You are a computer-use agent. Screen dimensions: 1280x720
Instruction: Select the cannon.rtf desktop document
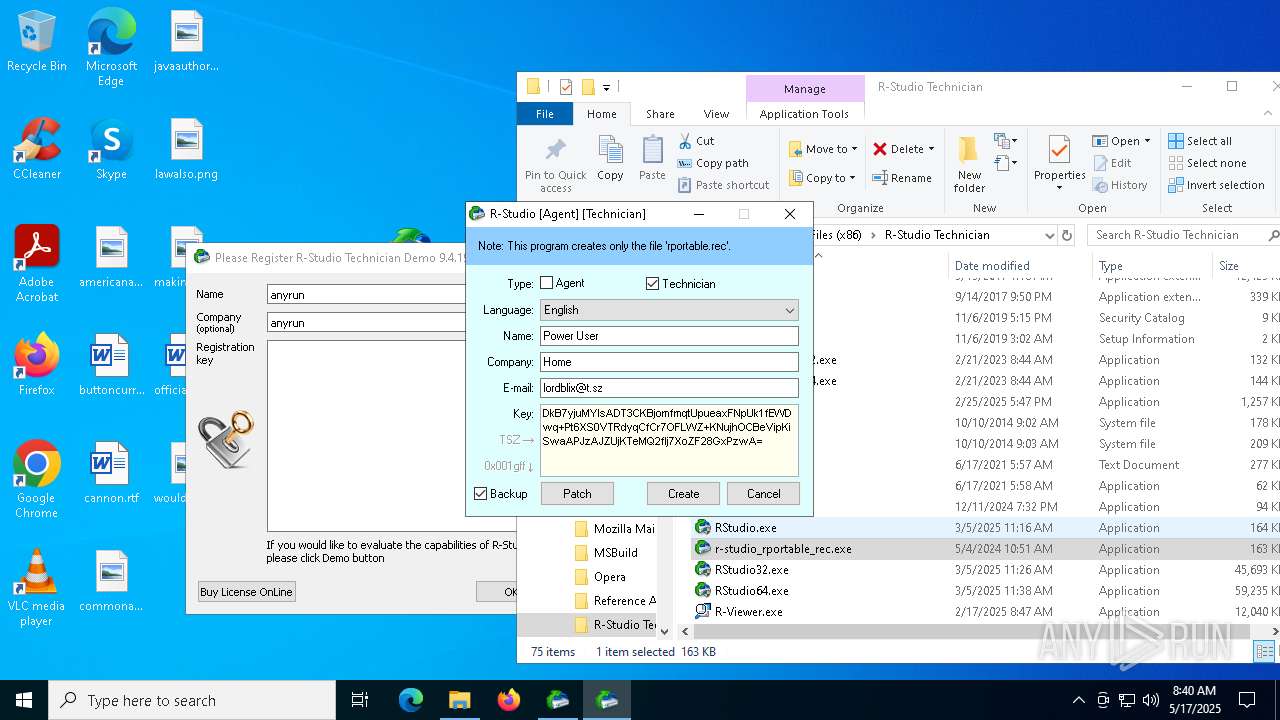111,474
